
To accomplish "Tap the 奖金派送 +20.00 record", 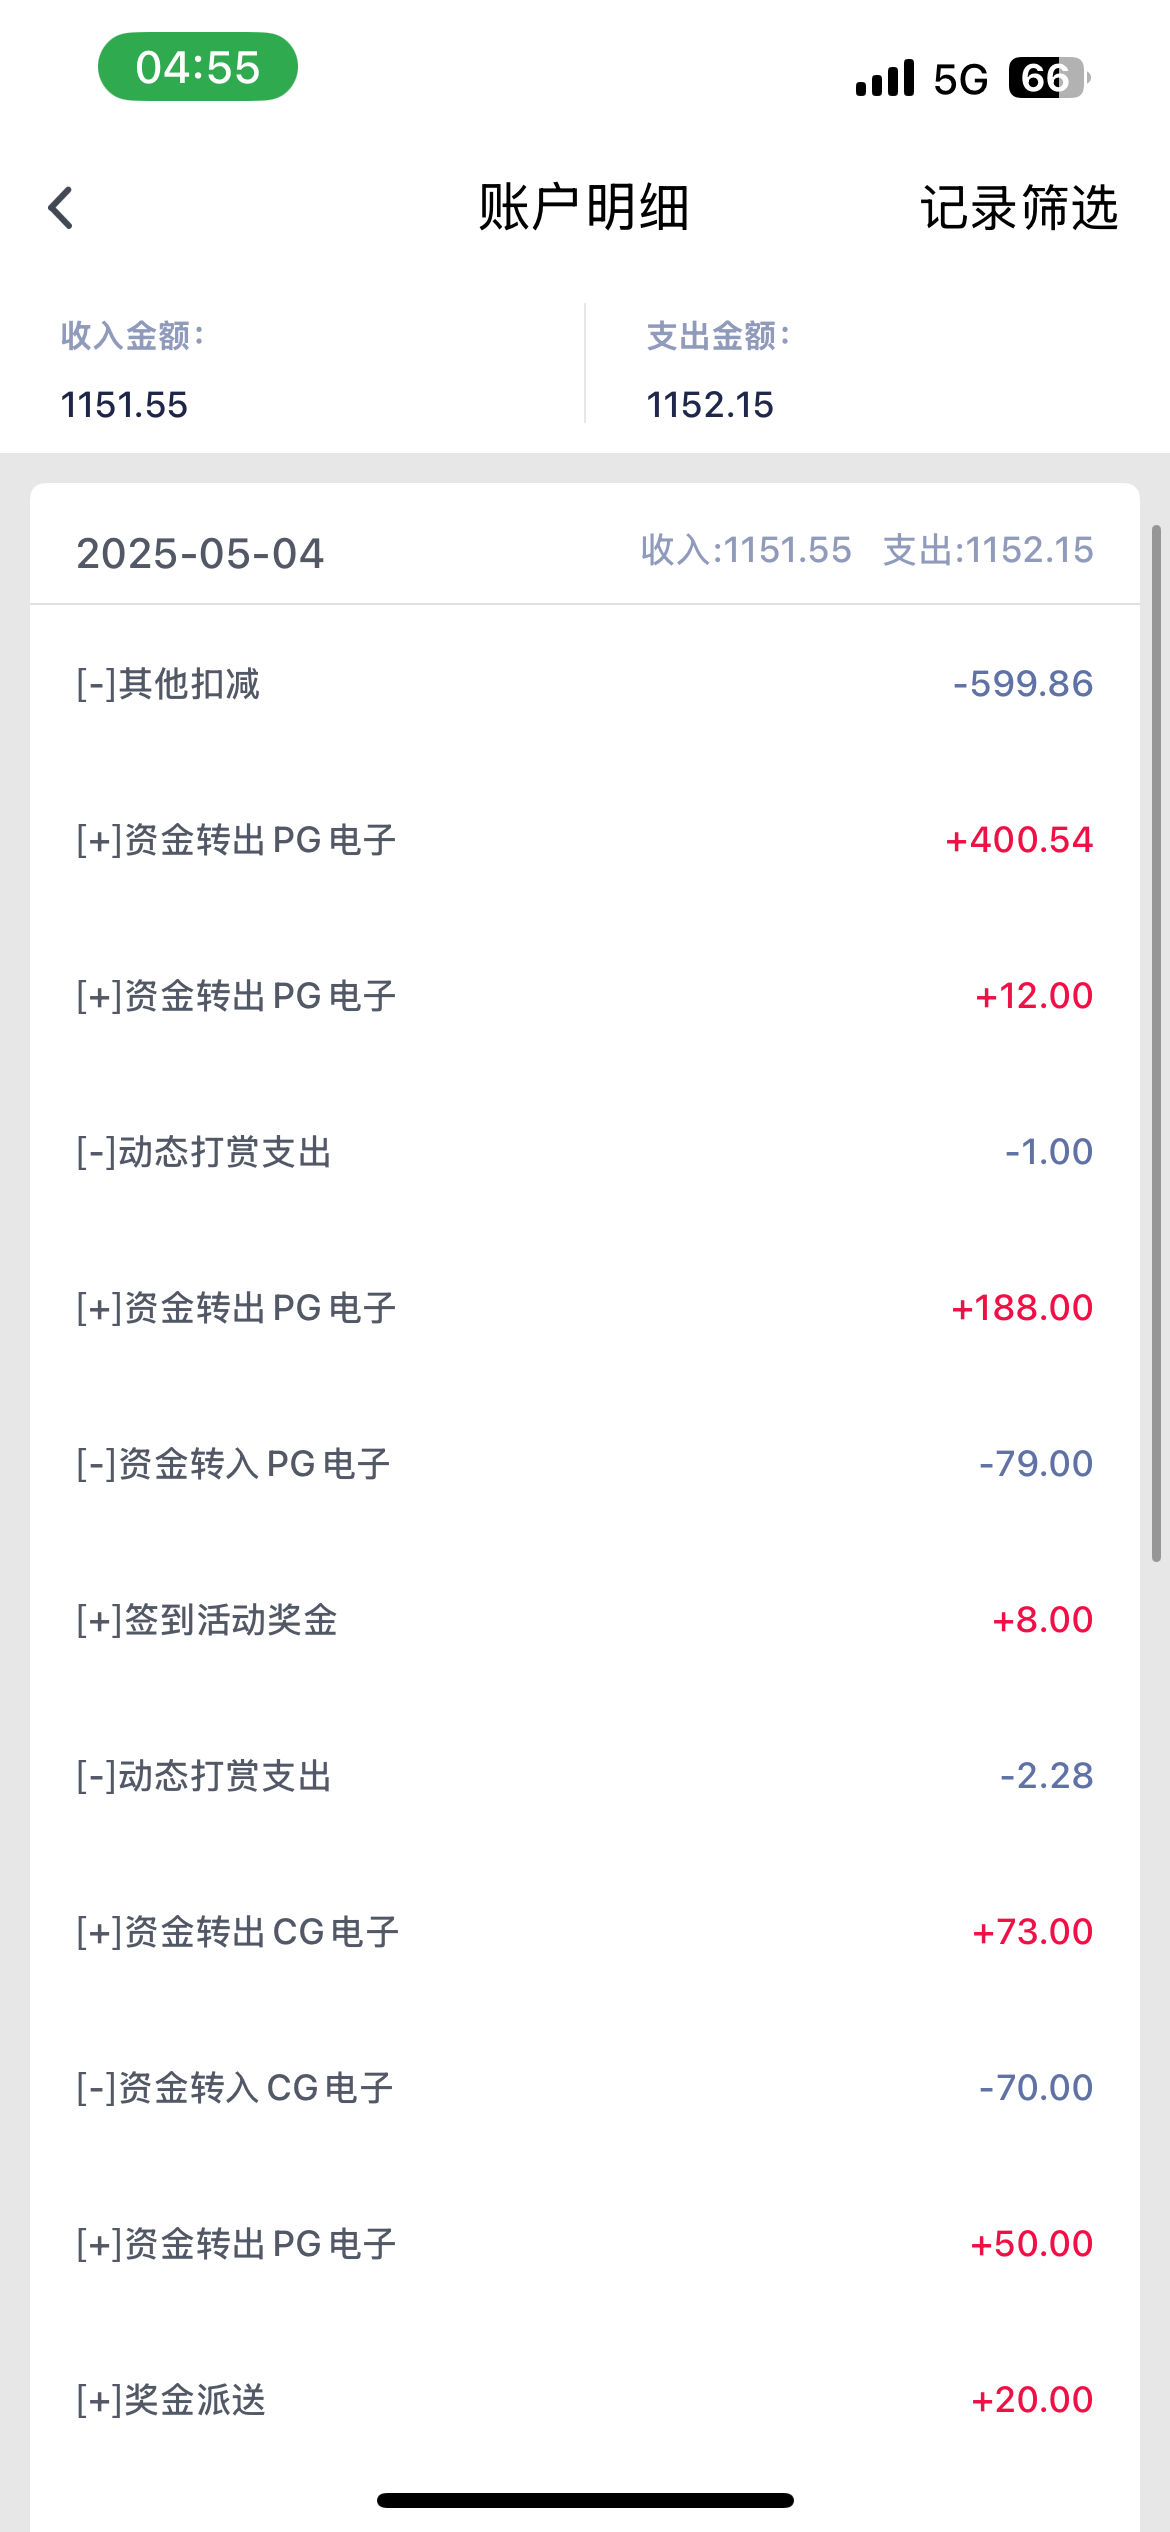I will click(585, 2400).
